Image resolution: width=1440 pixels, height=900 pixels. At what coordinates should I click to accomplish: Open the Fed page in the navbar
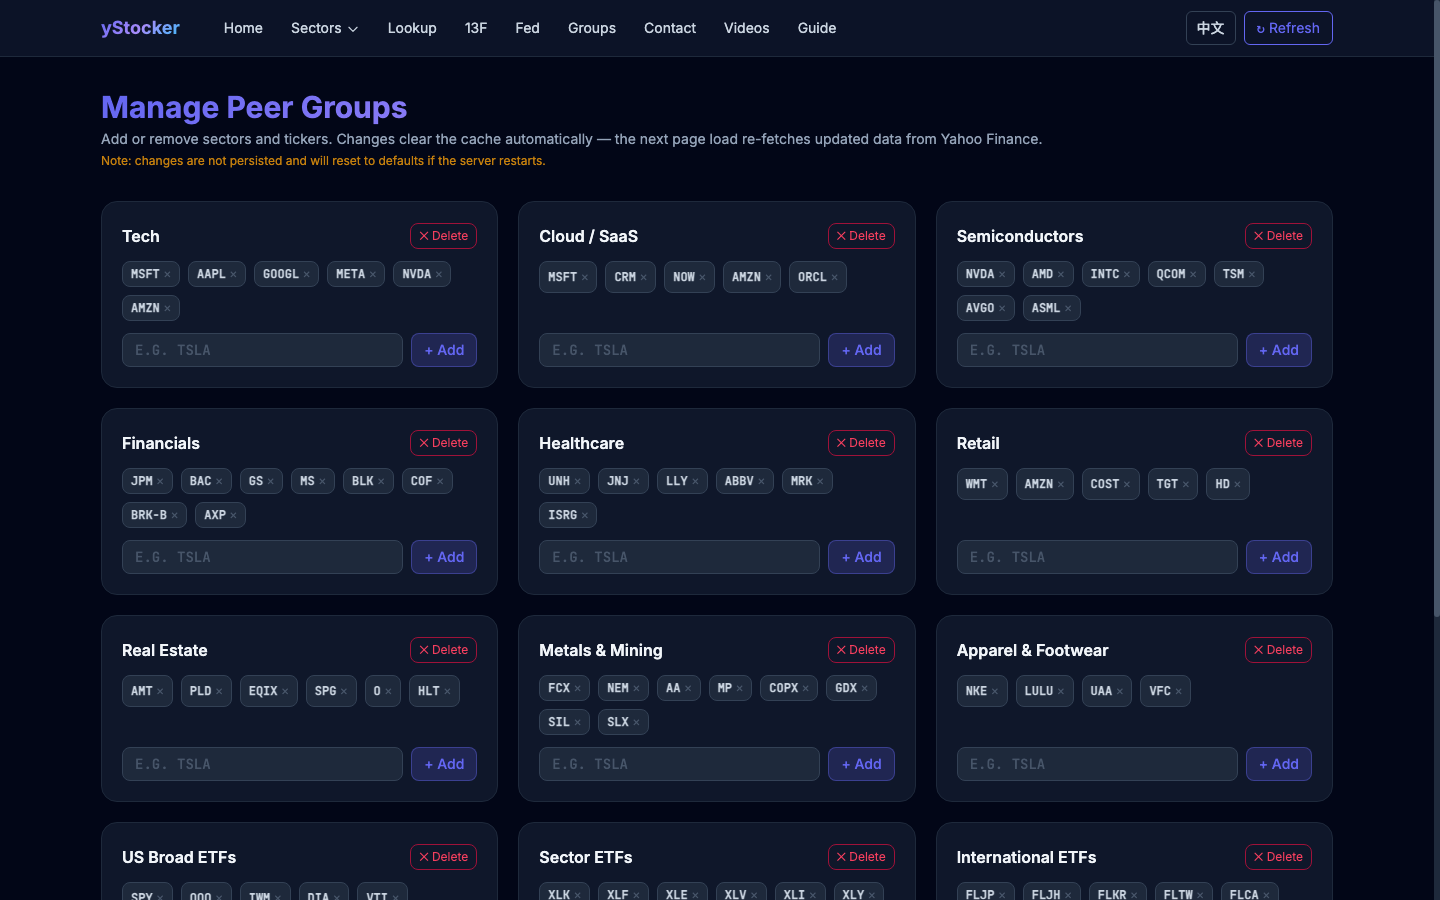pos(527,28)
